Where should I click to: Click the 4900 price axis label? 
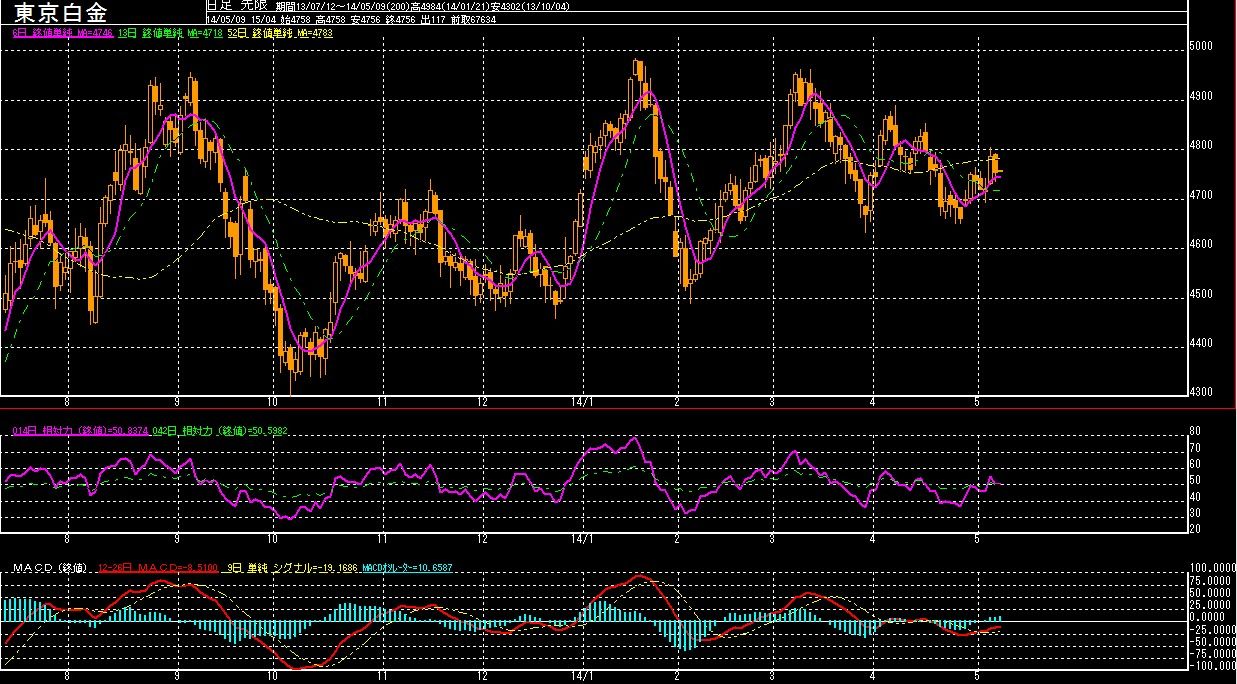point(1201,96)
